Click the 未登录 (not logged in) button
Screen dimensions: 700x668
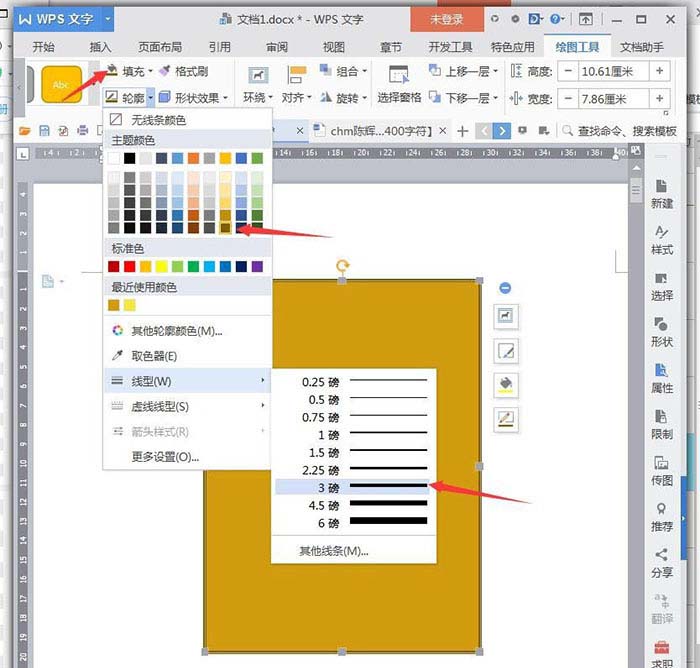tap(447, 19)
